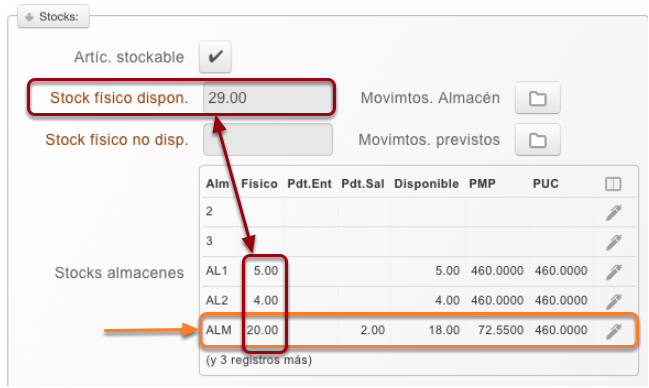Edit warehouse 2 row with pencil icon
This screenshot has height=388, width=649.
pos(613,212)
